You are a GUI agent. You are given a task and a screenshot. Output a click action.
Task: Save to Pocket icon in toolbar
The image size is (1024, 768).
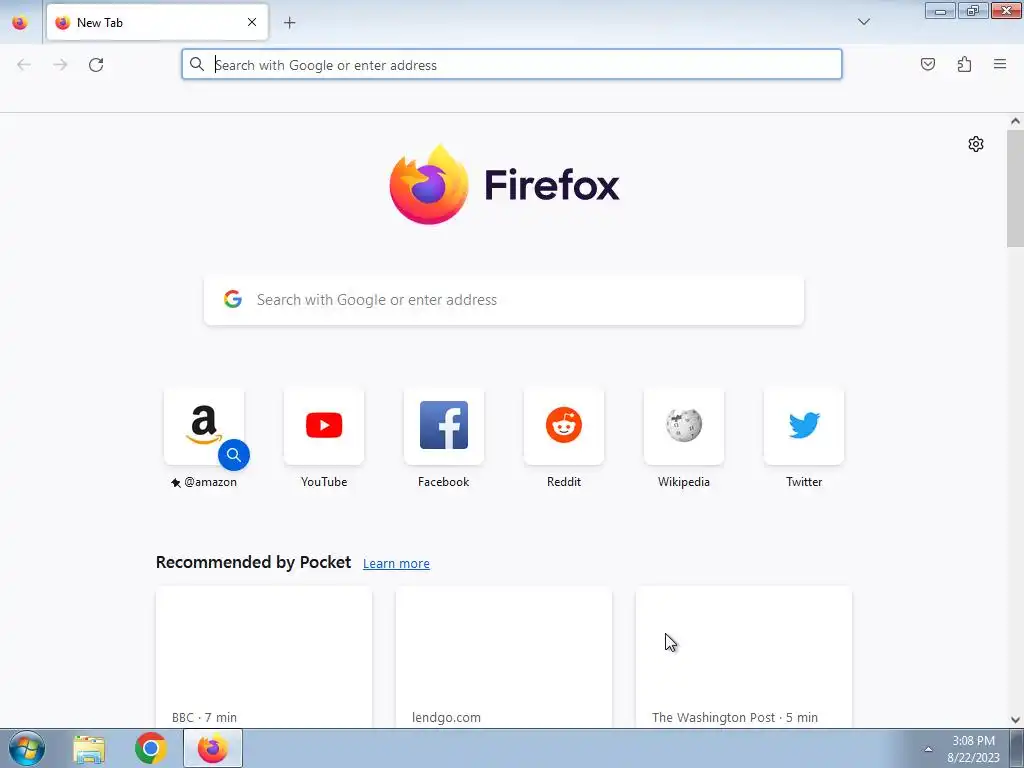[x=927, y=64]
